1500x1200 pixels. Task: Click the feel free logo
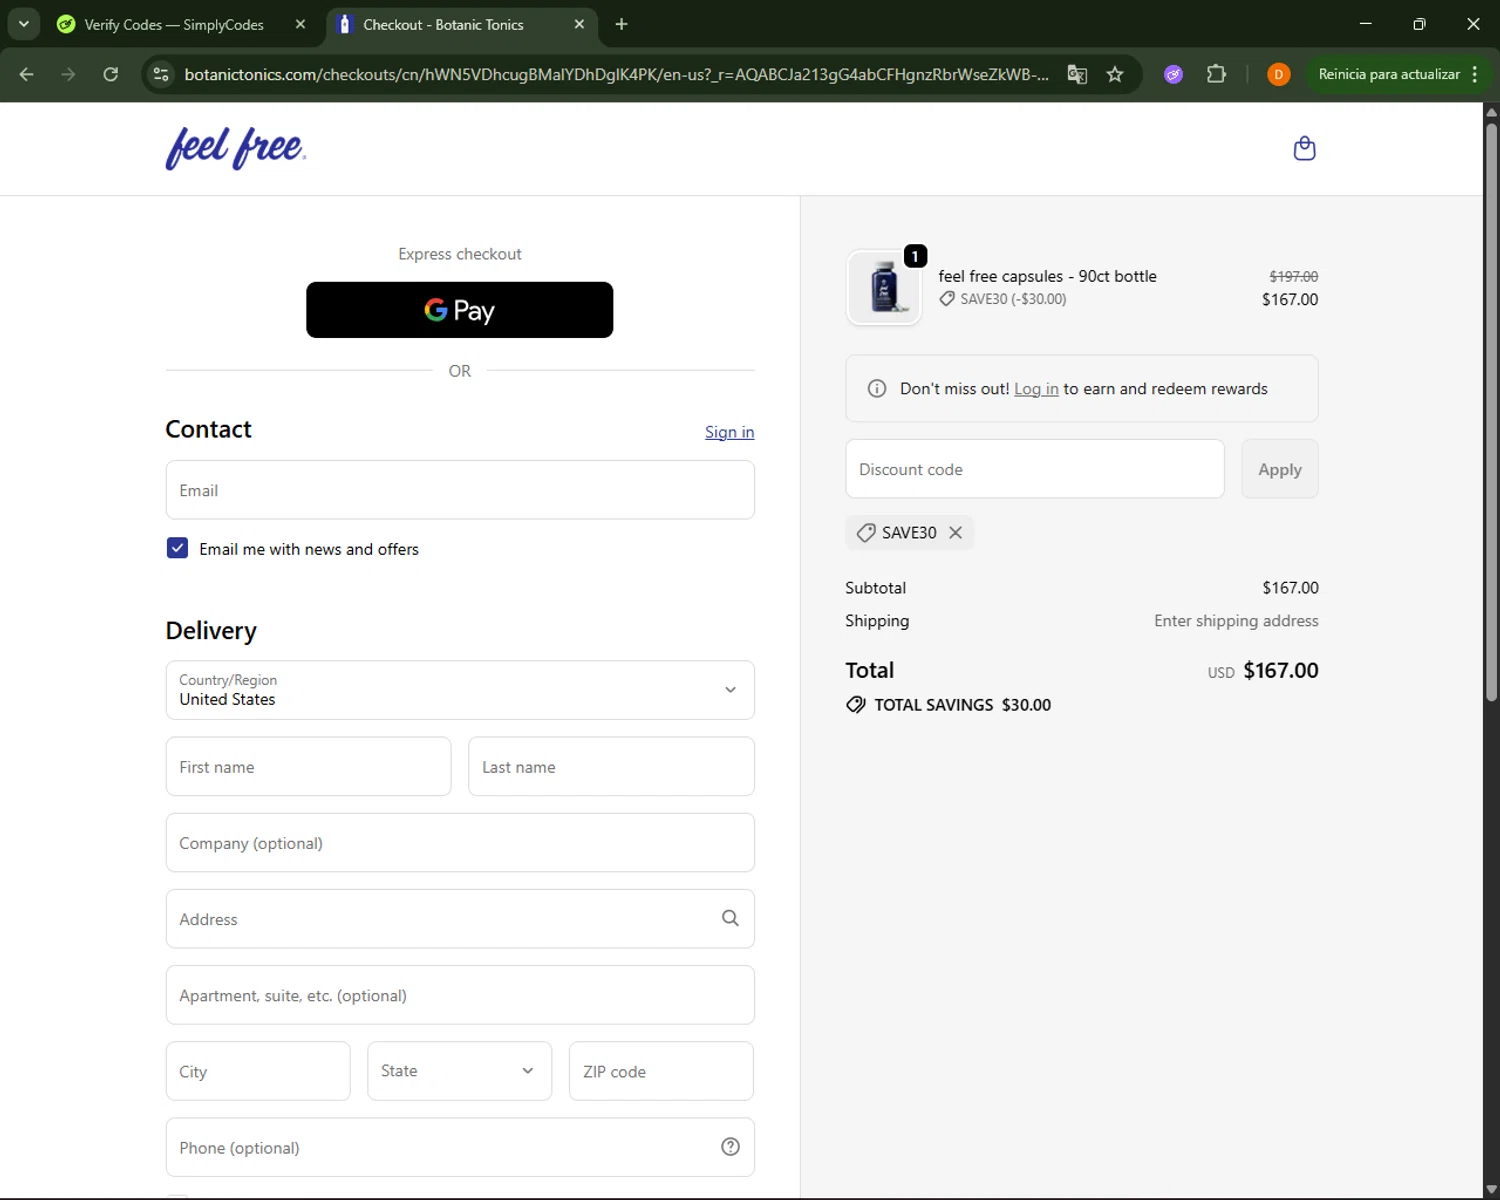coord(236,148)
